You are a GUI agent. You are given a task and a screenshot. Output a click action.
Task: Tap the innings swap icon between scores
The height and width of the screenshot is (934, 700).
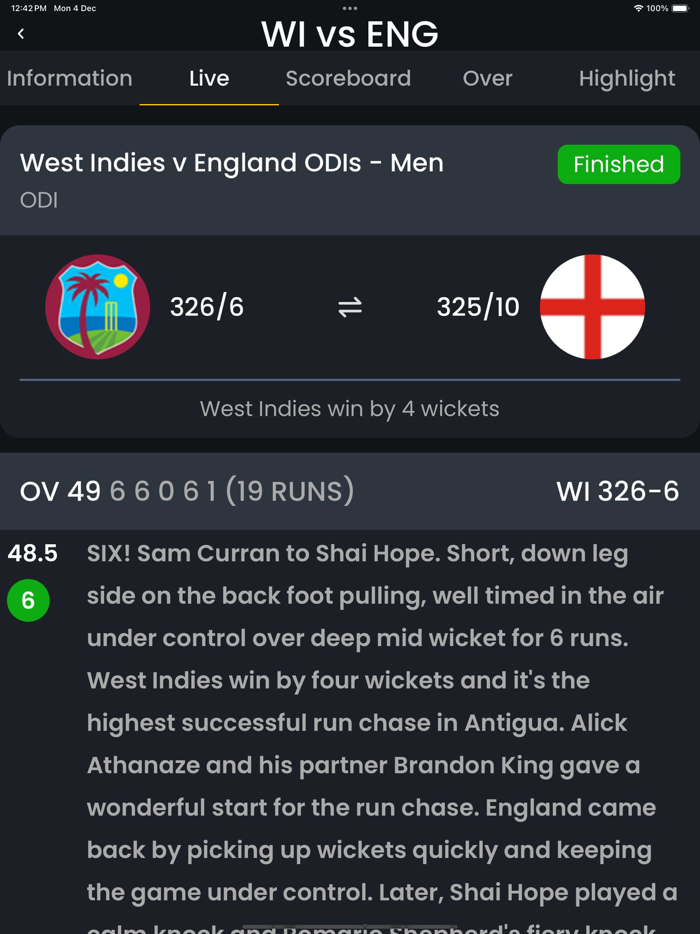tap(349, 307)
